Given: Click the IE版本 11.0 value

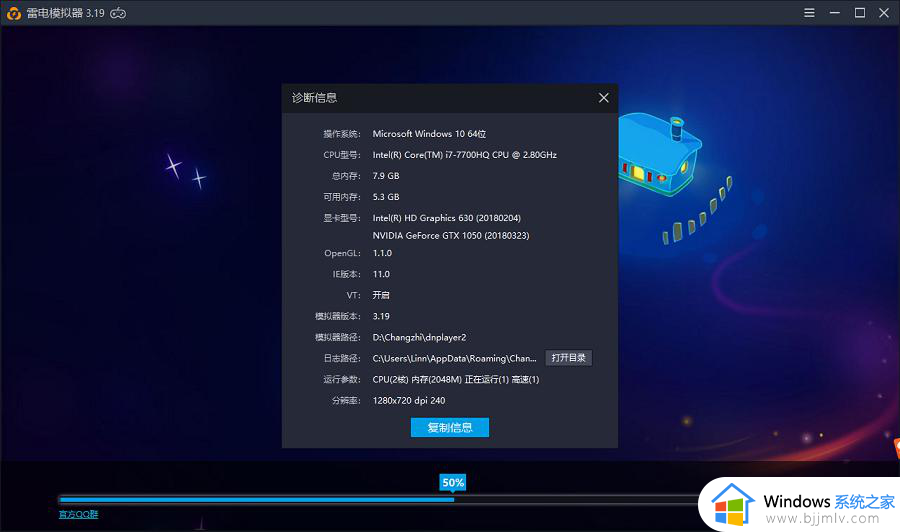Looking at the screenshot, I should 381,274.
